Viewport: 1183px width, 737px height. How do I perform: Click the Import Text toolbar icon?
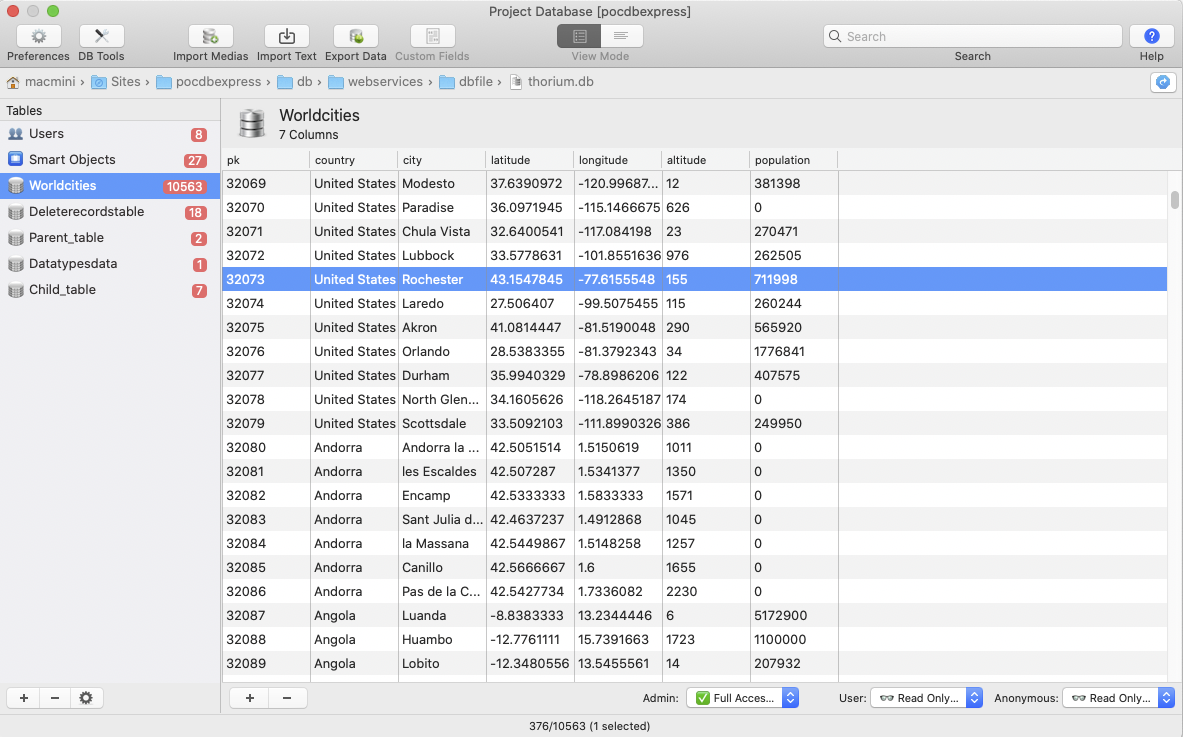point(286,36)
